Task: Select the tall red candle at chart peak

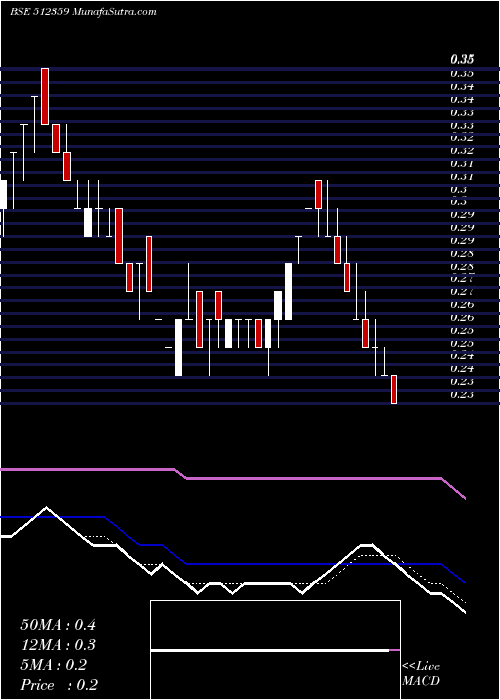Action: point(45,96)
